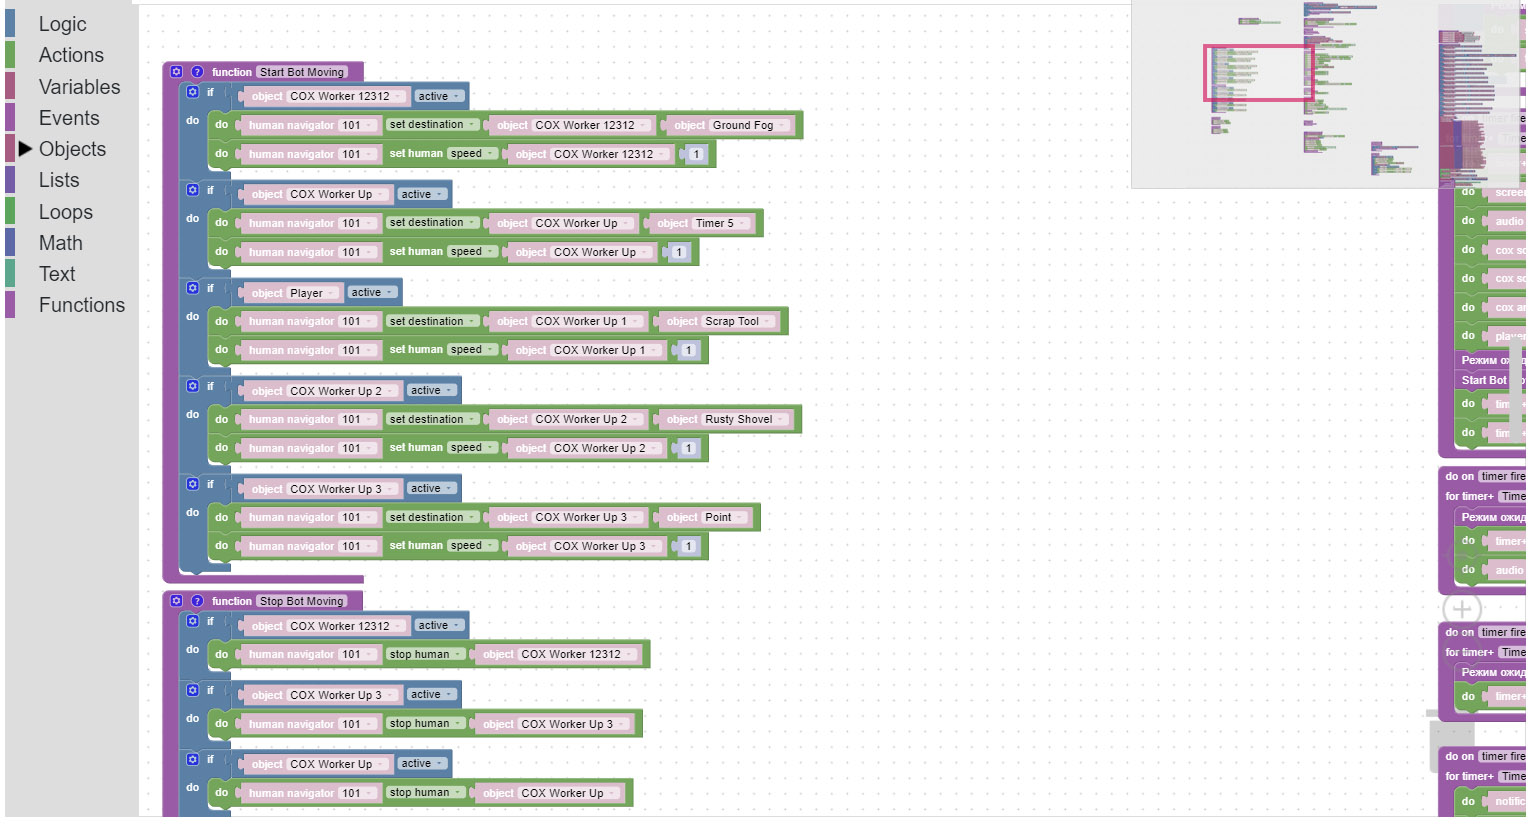The height and width of the screenshot is (828, 1539).
Task: Click the pink viewport rectangle in the minimap
Action: [1258, 72]
